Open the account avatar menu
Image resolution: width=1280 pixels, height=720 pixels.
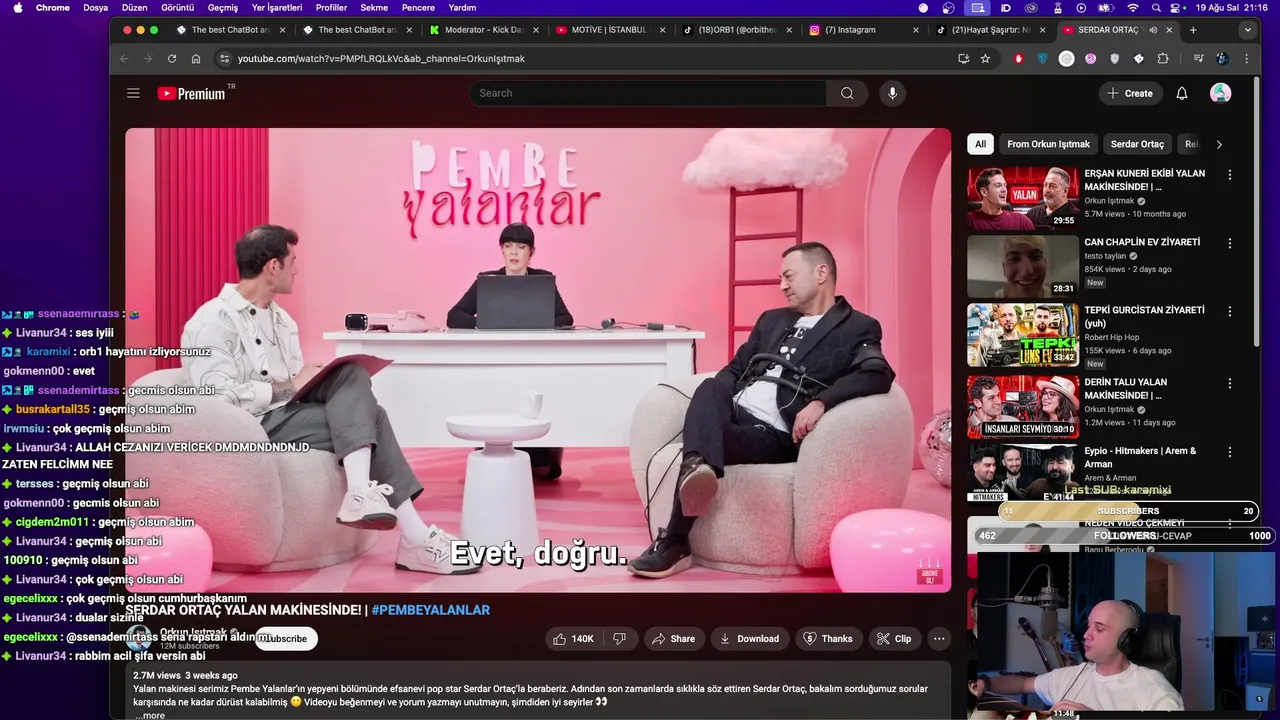[1220, 93]
